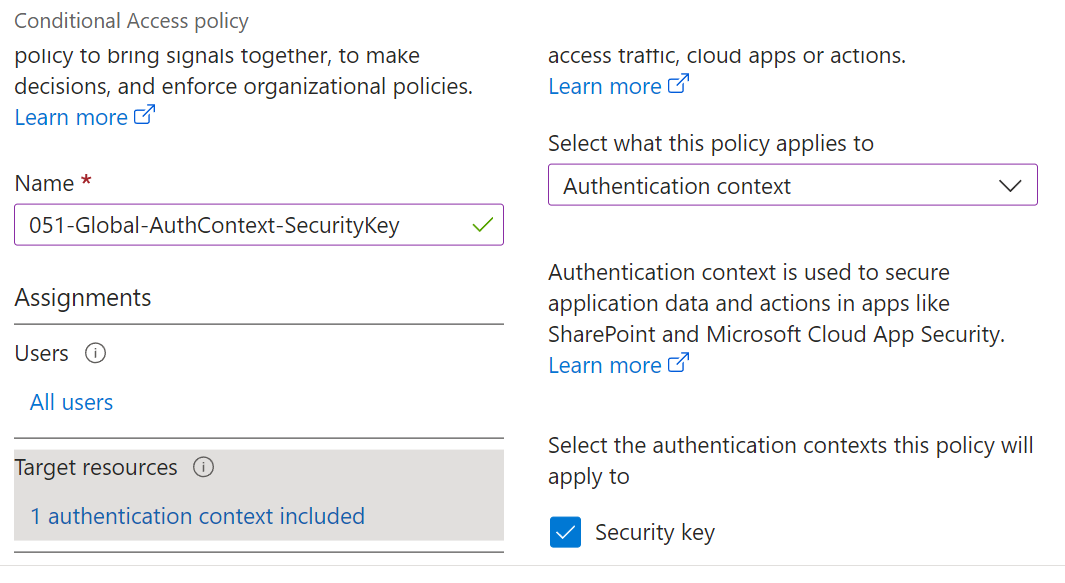Click the Target resources info icon

point(203,467)
